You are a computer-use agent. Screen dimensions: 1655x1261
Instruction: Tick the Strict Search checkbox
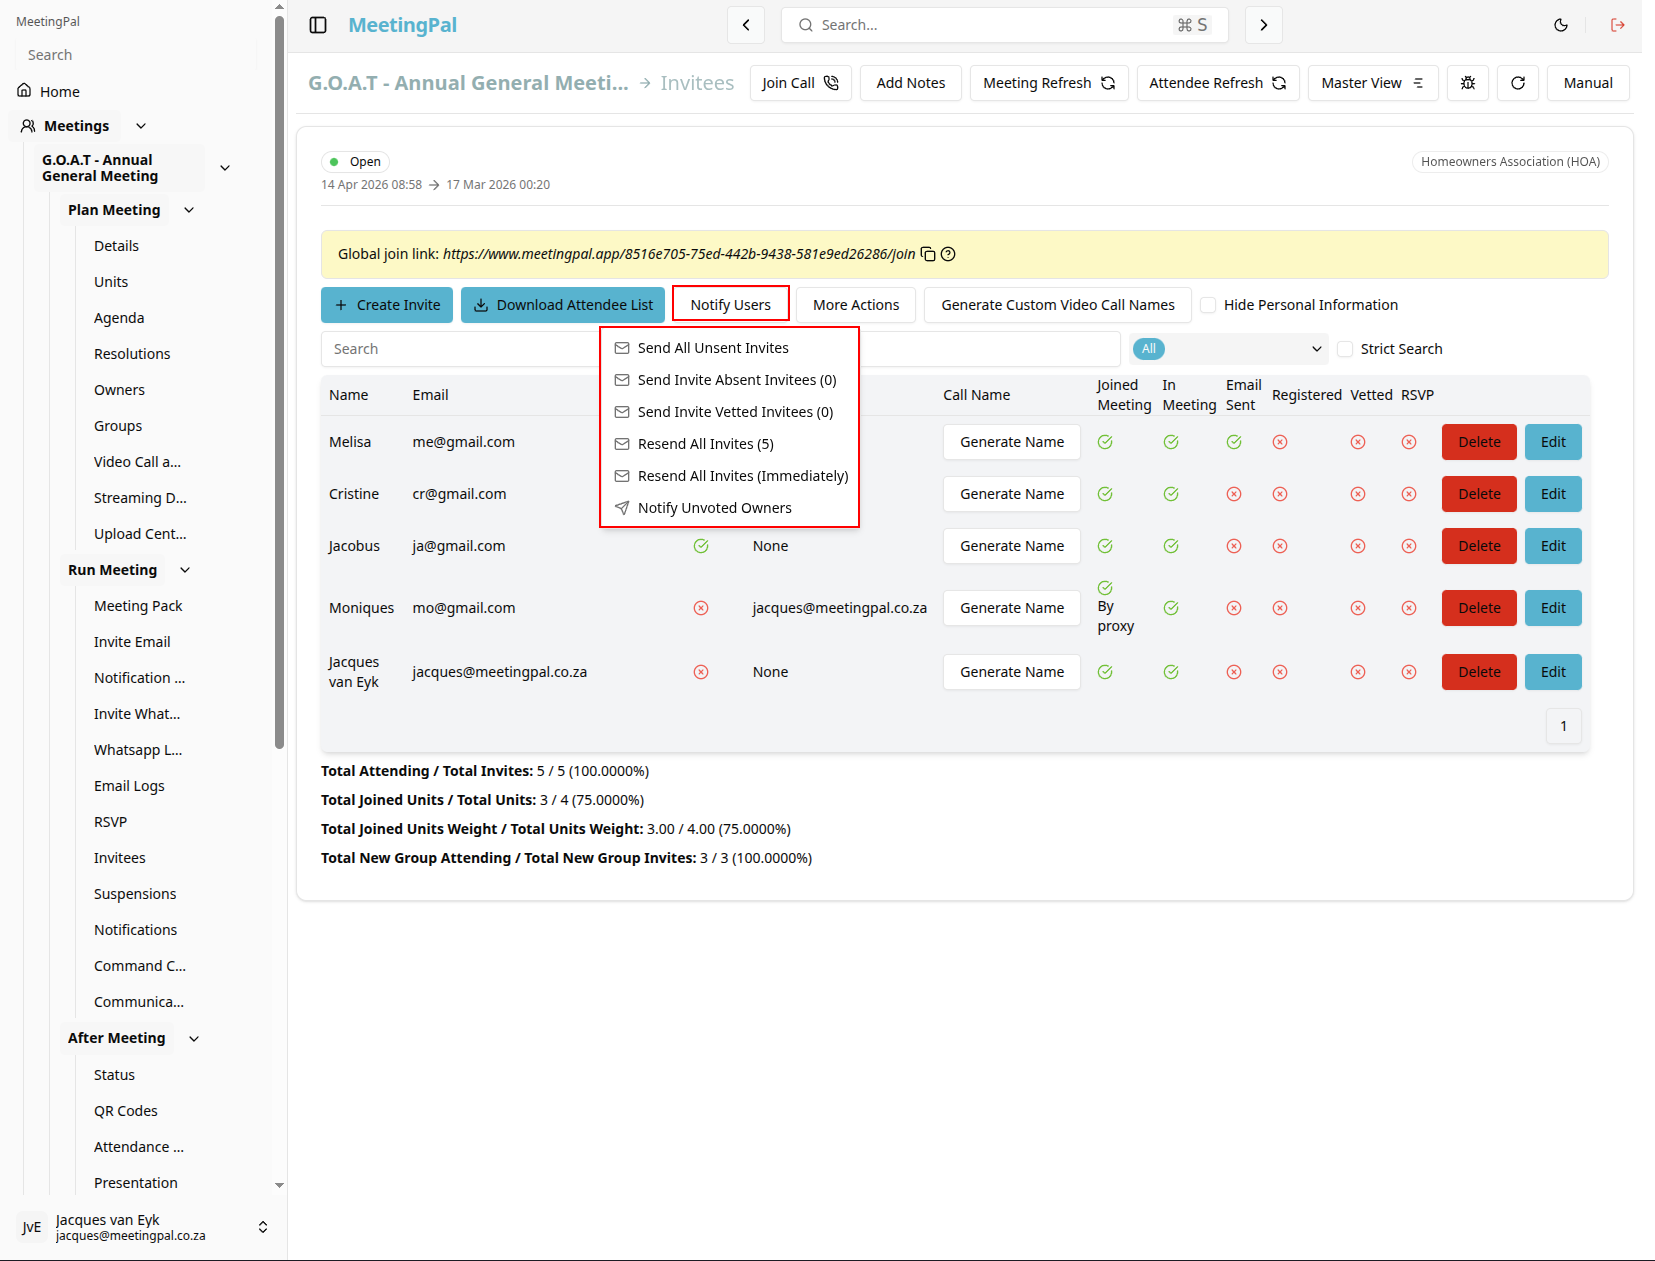coord(1345,349)
